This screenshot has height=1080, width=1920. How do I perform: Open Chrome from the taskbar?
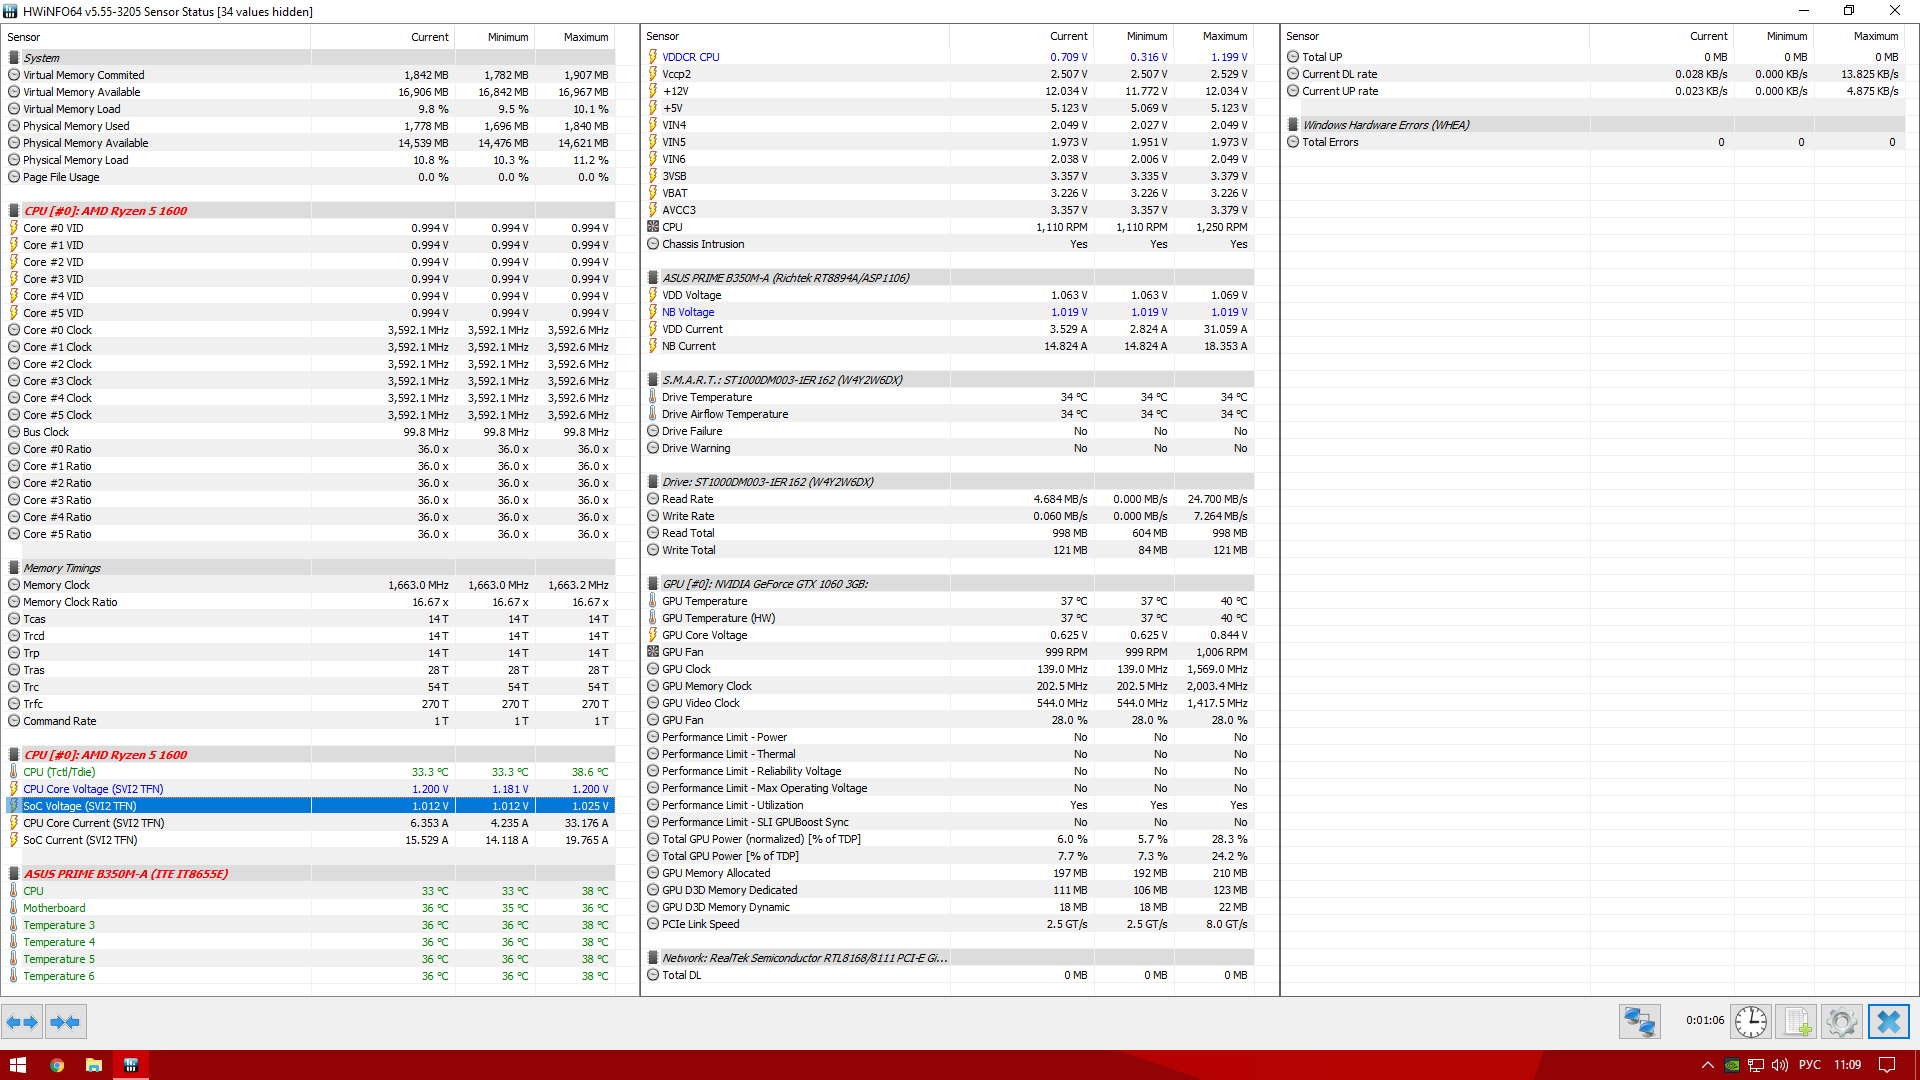tap(57, 1065)
